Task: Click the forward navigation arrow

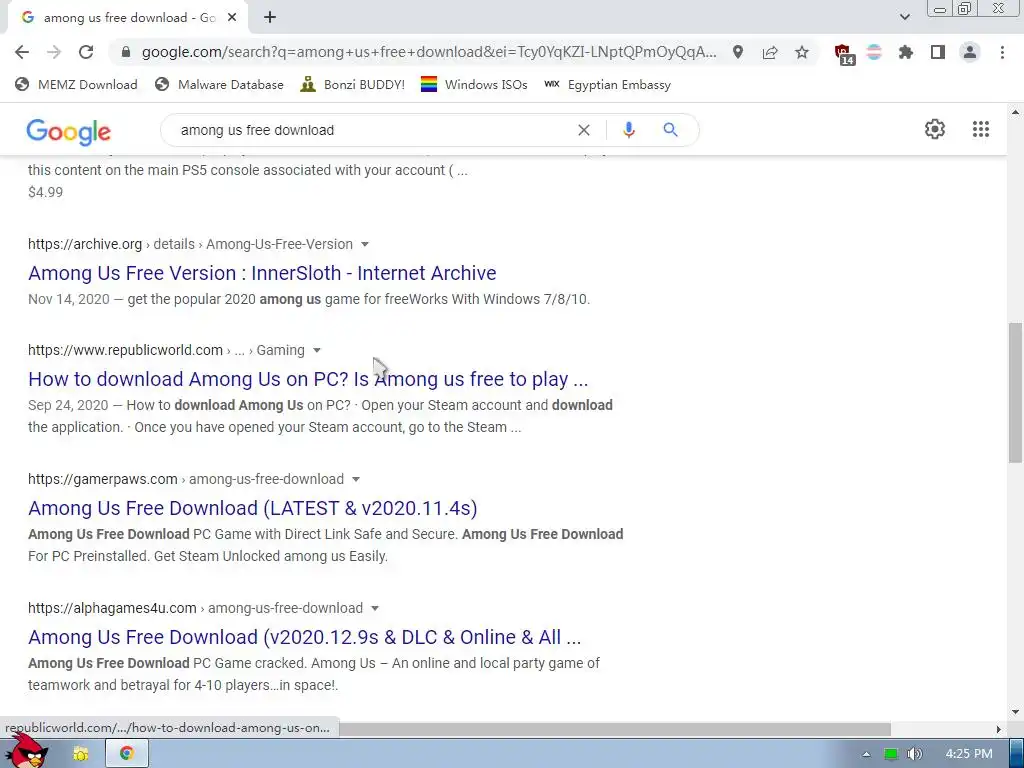Action: 54,52
